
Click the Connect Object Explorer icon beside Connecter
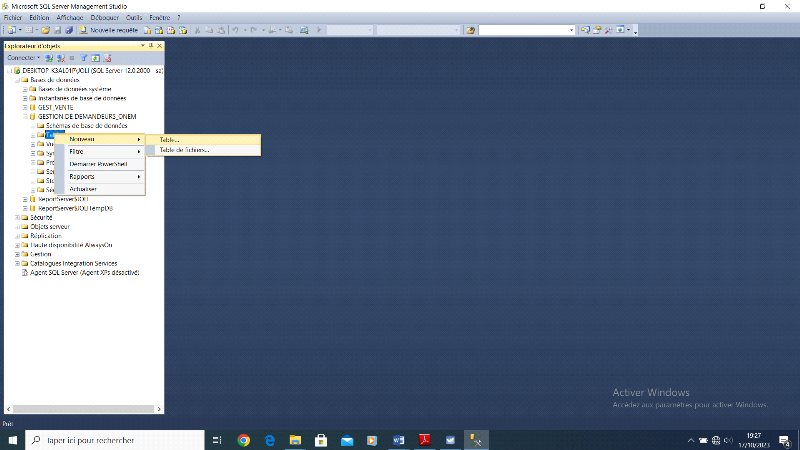pyautogui.click(x=49, y=58)
